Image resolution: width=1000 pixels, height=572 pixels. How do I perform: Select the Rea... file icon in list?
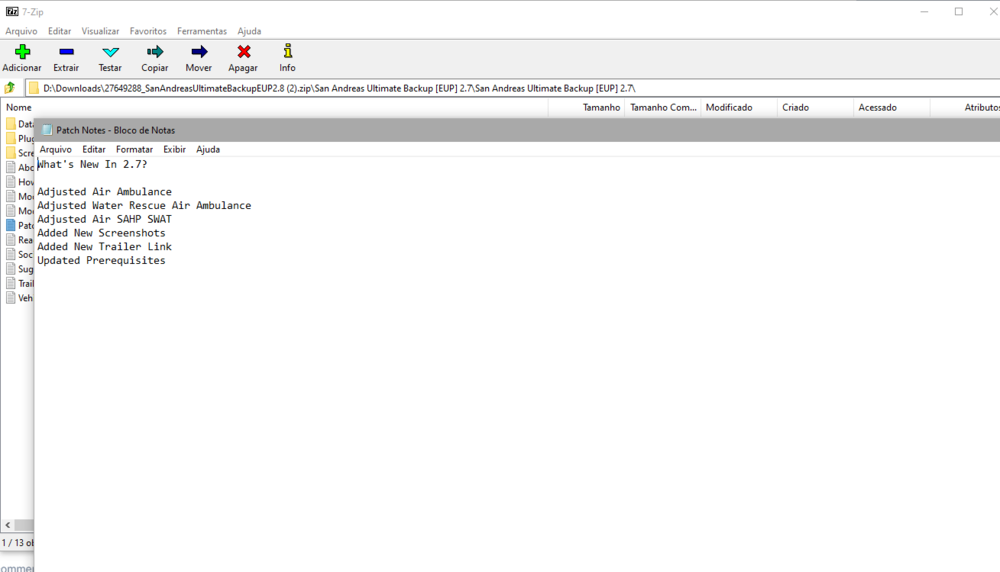click(x=11, y=240)
